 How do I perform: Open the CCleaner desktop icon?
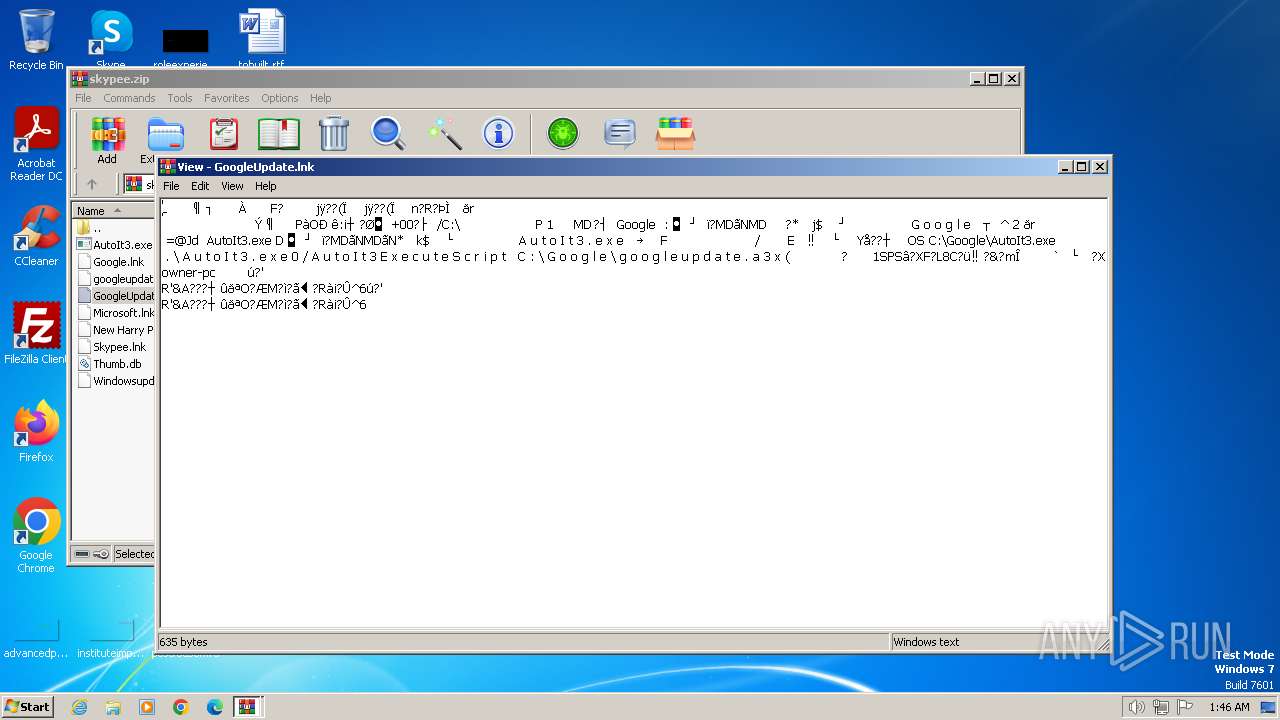click(x=36, y=236)
